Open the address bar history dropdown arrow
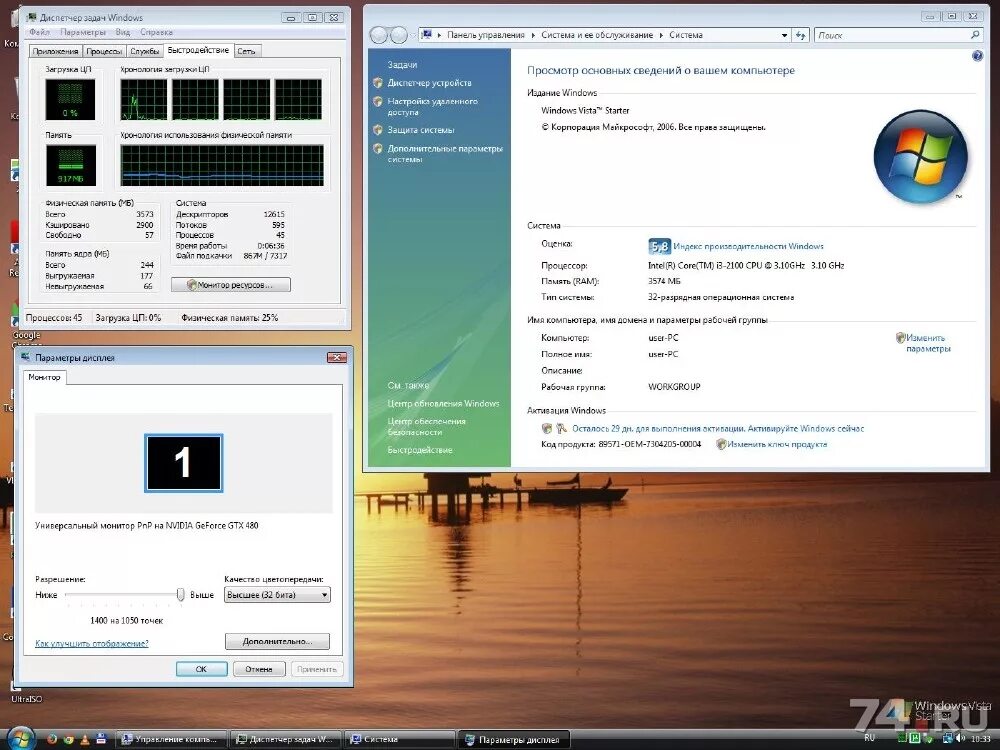Image resolution: width=1000 pixels, height=750 pixels. tap(784, 35)
